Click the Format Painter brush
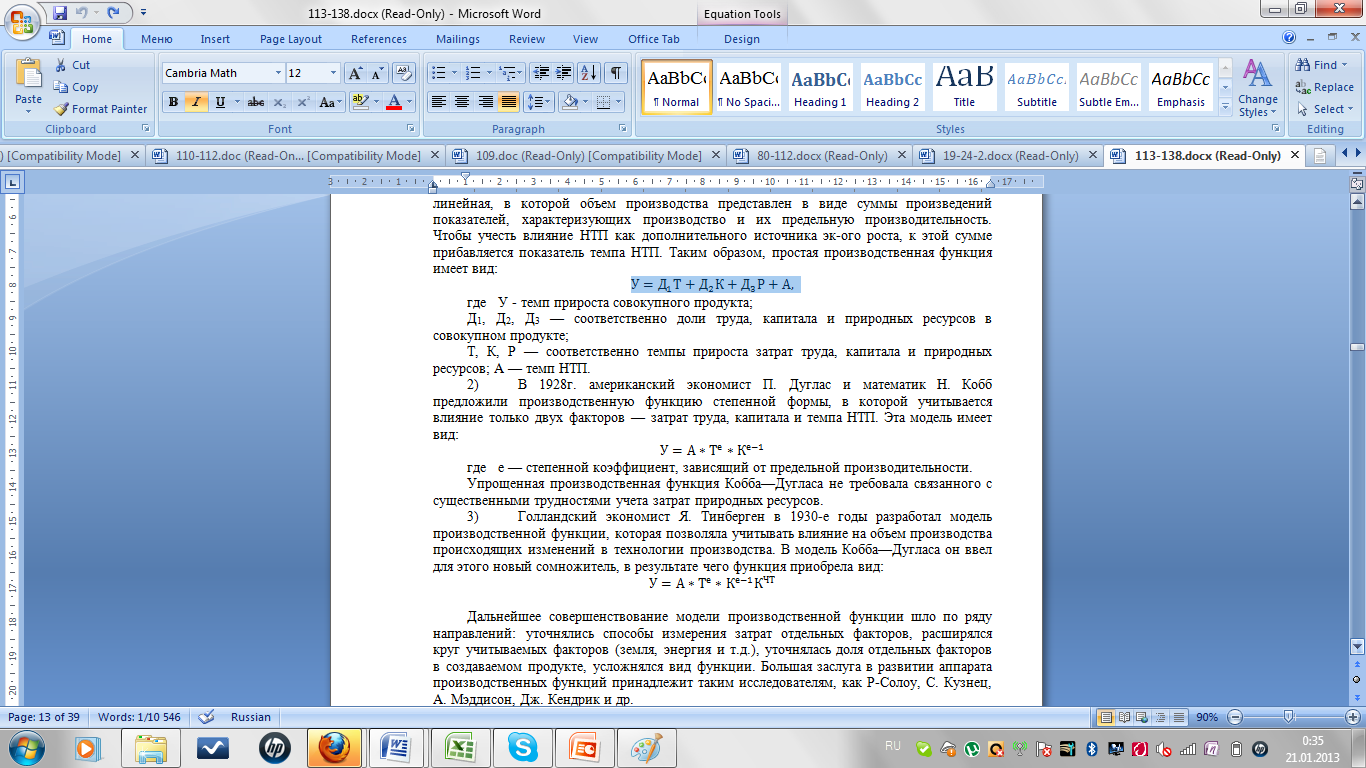The image size is (1366, 768). [x=60, y=109]
